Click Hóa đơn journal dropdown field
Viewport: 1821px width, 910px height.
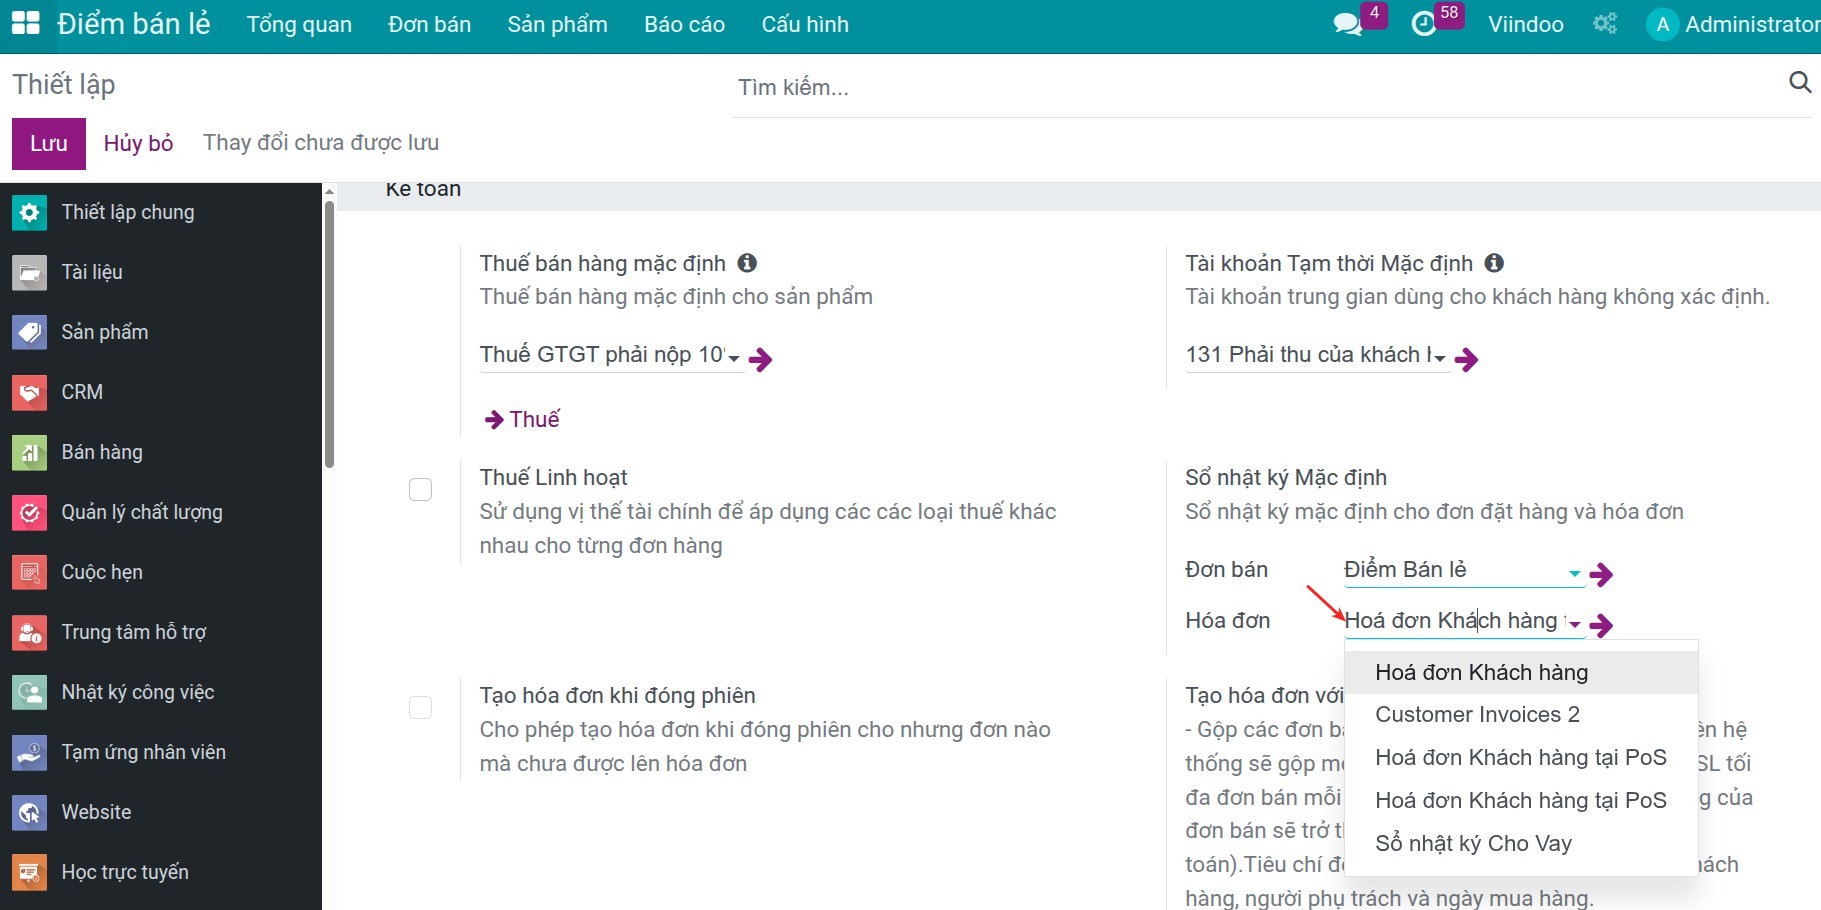point(1464,621)
